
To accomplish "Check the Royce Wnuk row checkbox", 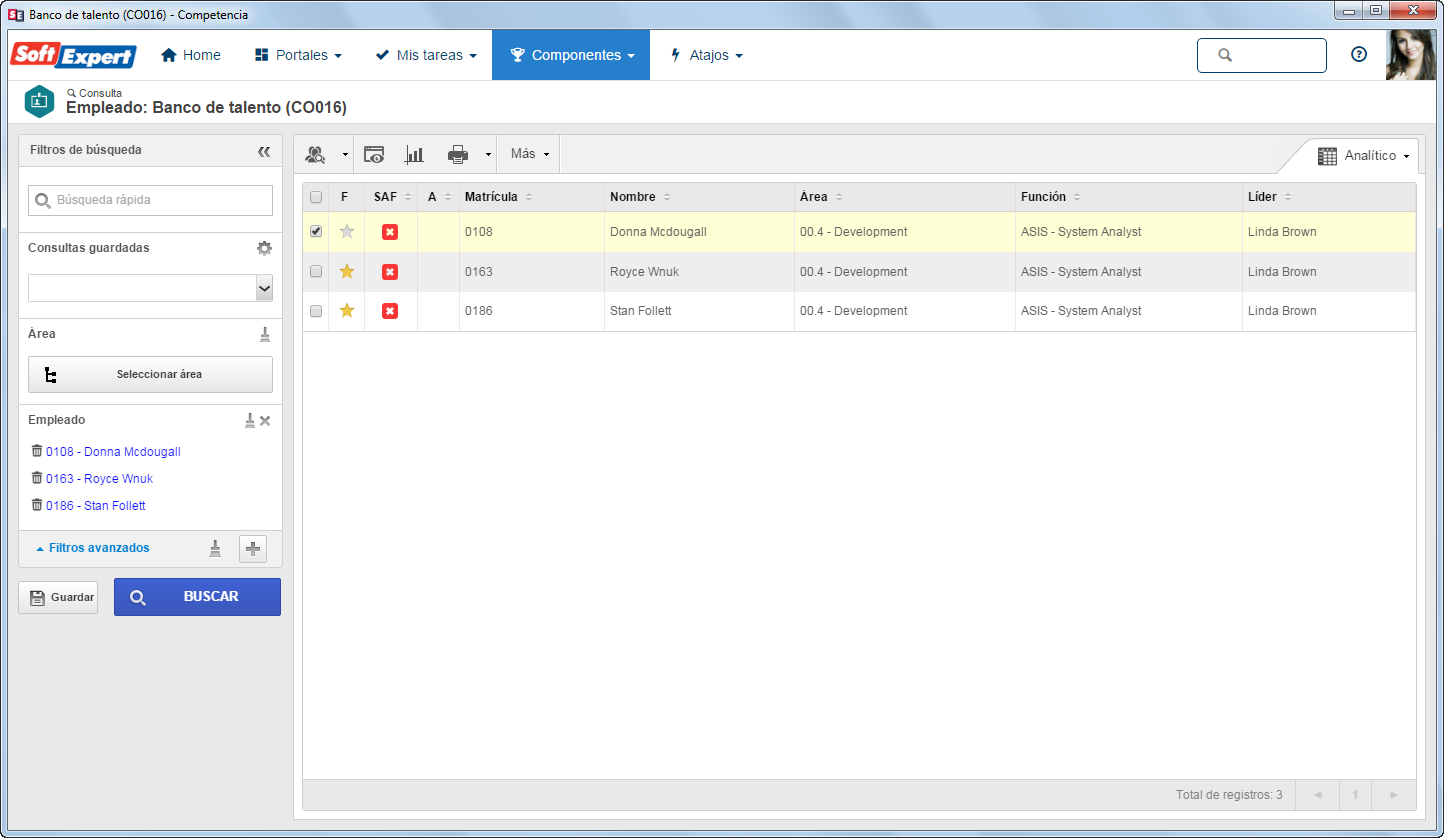I will 316,271.
